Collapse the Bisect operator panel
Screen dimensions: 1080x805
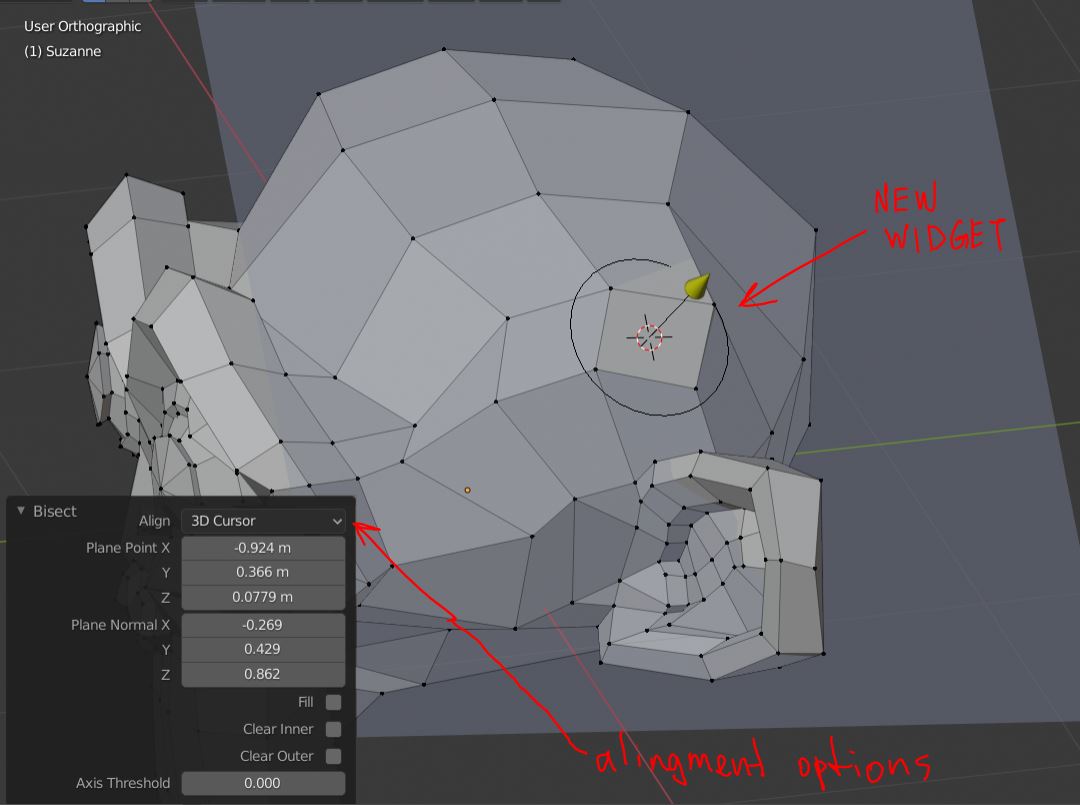pos(21,510)
